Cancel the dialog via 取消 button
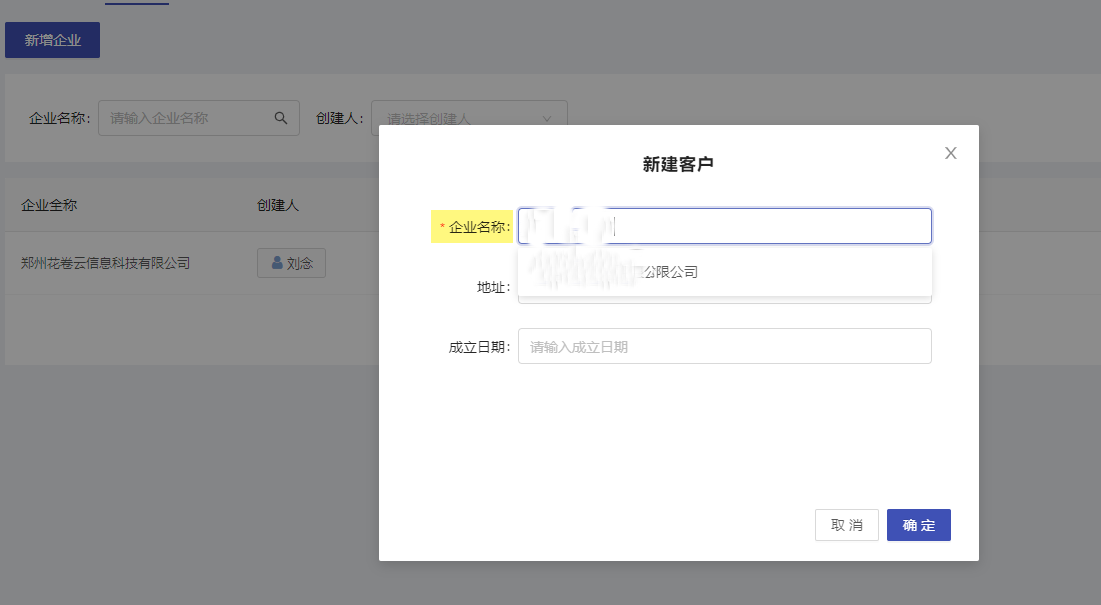Viewport: 1101px width, 605px height. [847, 525]
